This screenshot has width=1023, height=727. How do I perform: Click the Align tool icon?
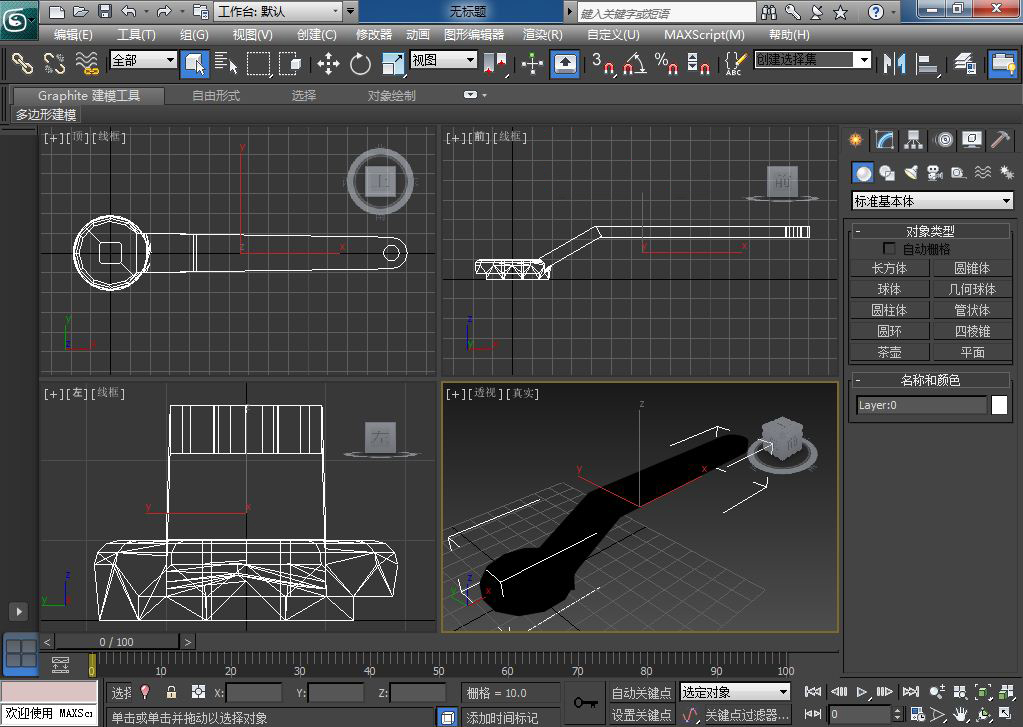pyautogui.click(x=926, y=63)
